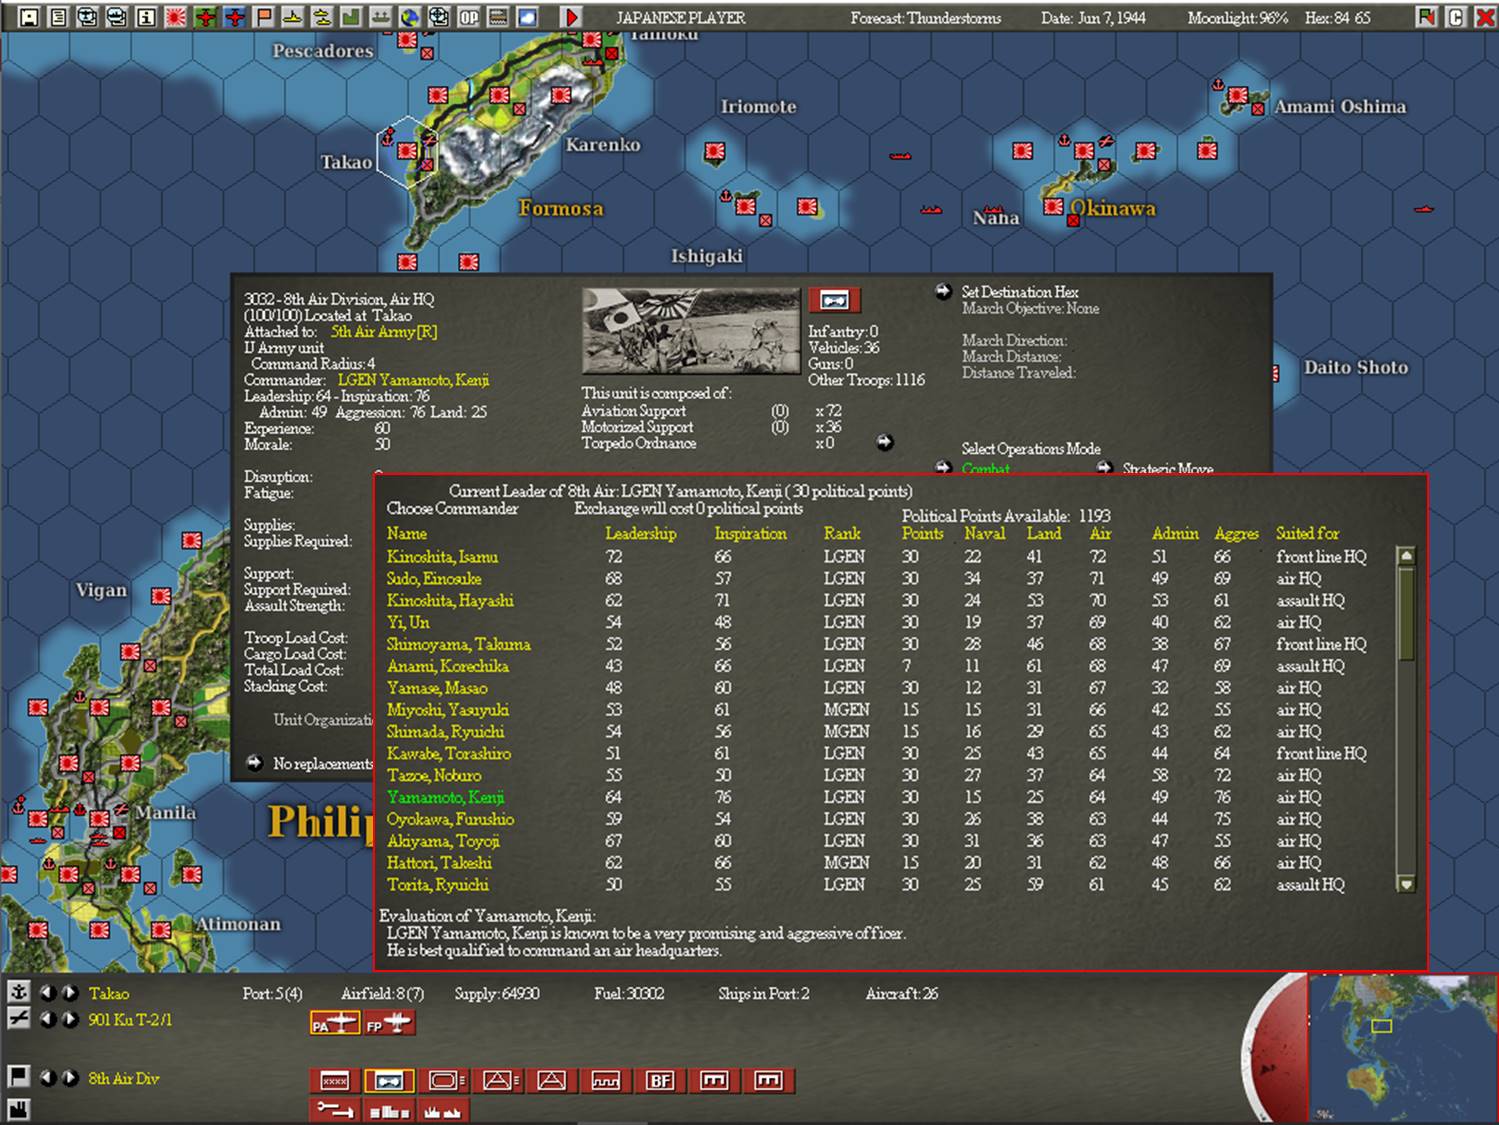Screen dimensions: 1499x1125
Task: Click the Leadership column header
Action: [x=641, y=534]
